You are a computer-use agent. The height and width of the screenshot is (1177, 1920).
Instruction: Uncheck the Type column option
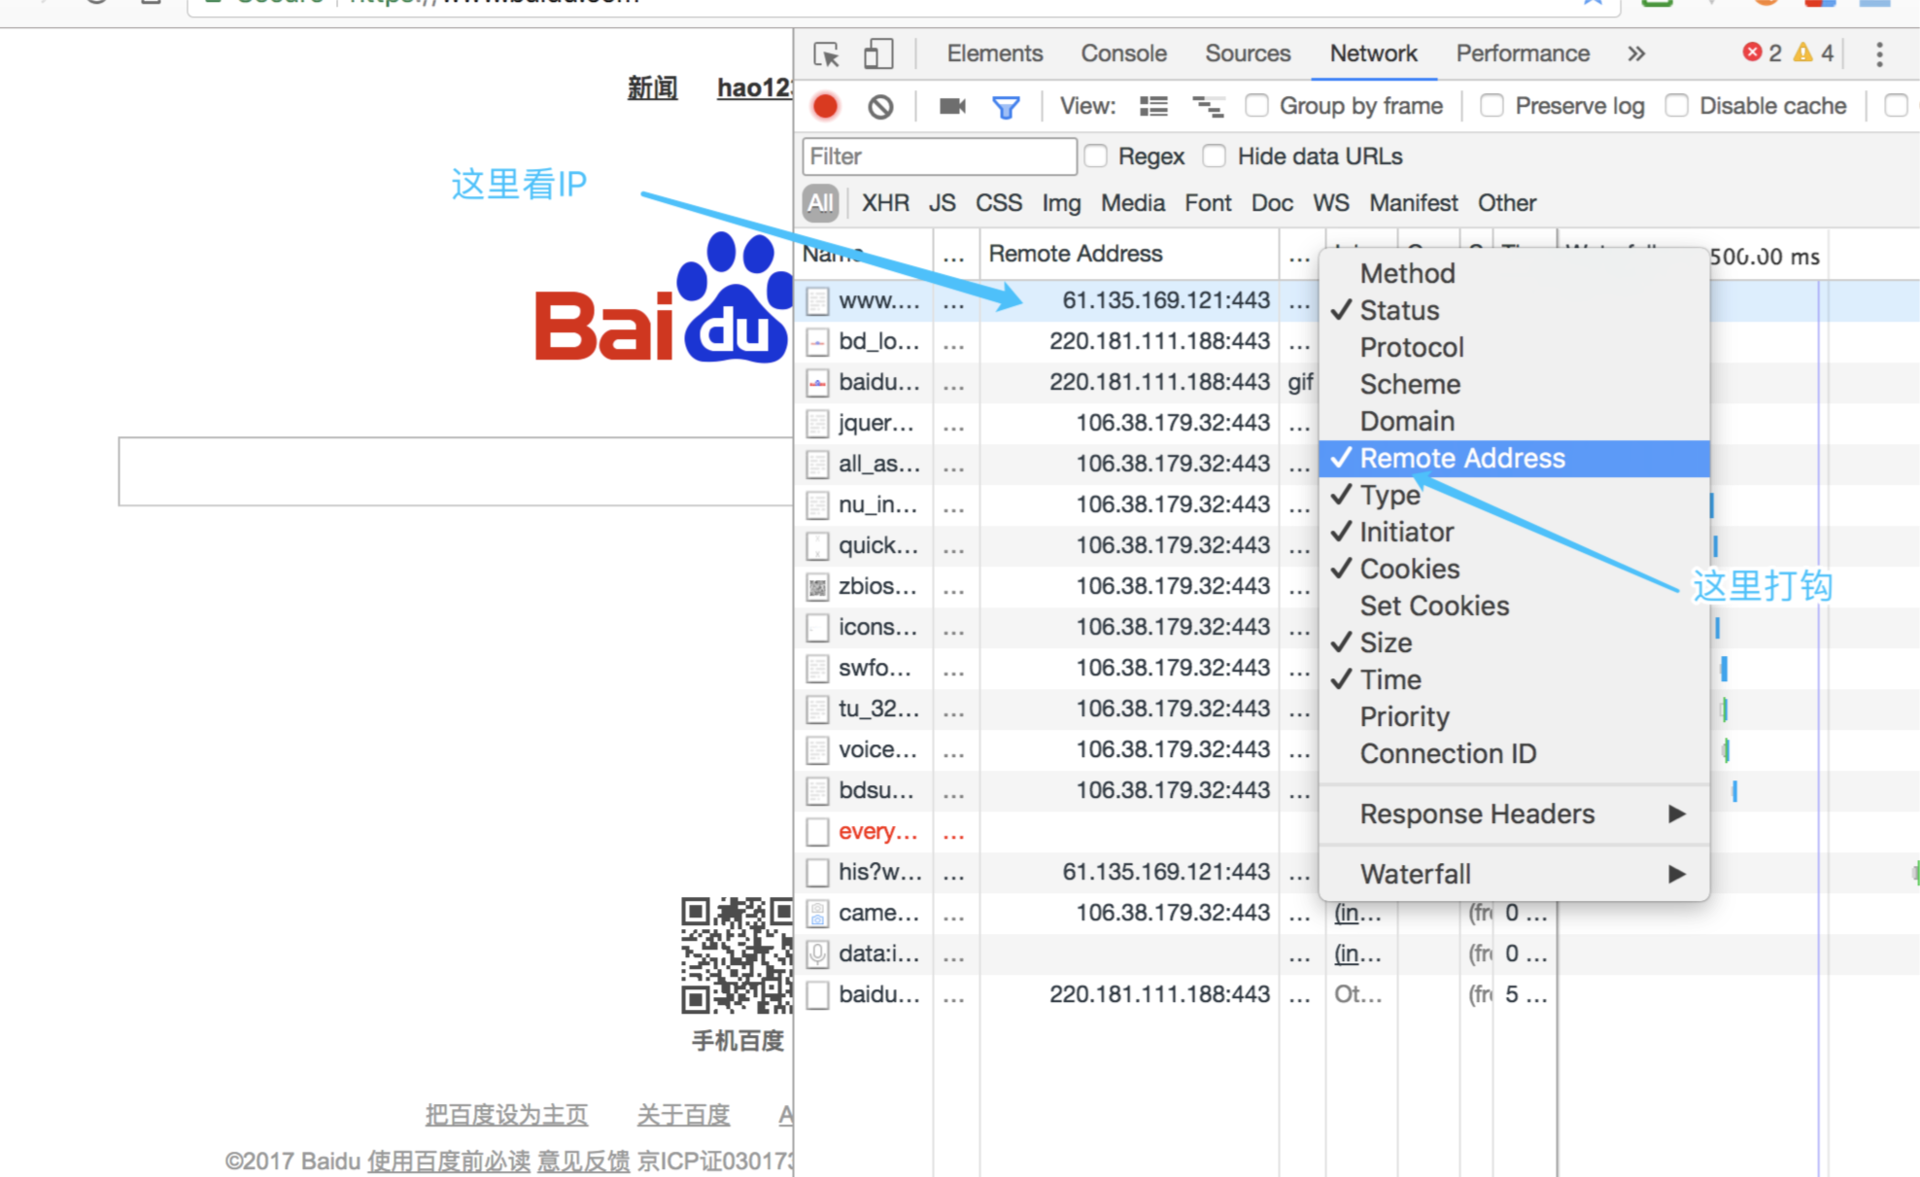[x=1514, y=495]
